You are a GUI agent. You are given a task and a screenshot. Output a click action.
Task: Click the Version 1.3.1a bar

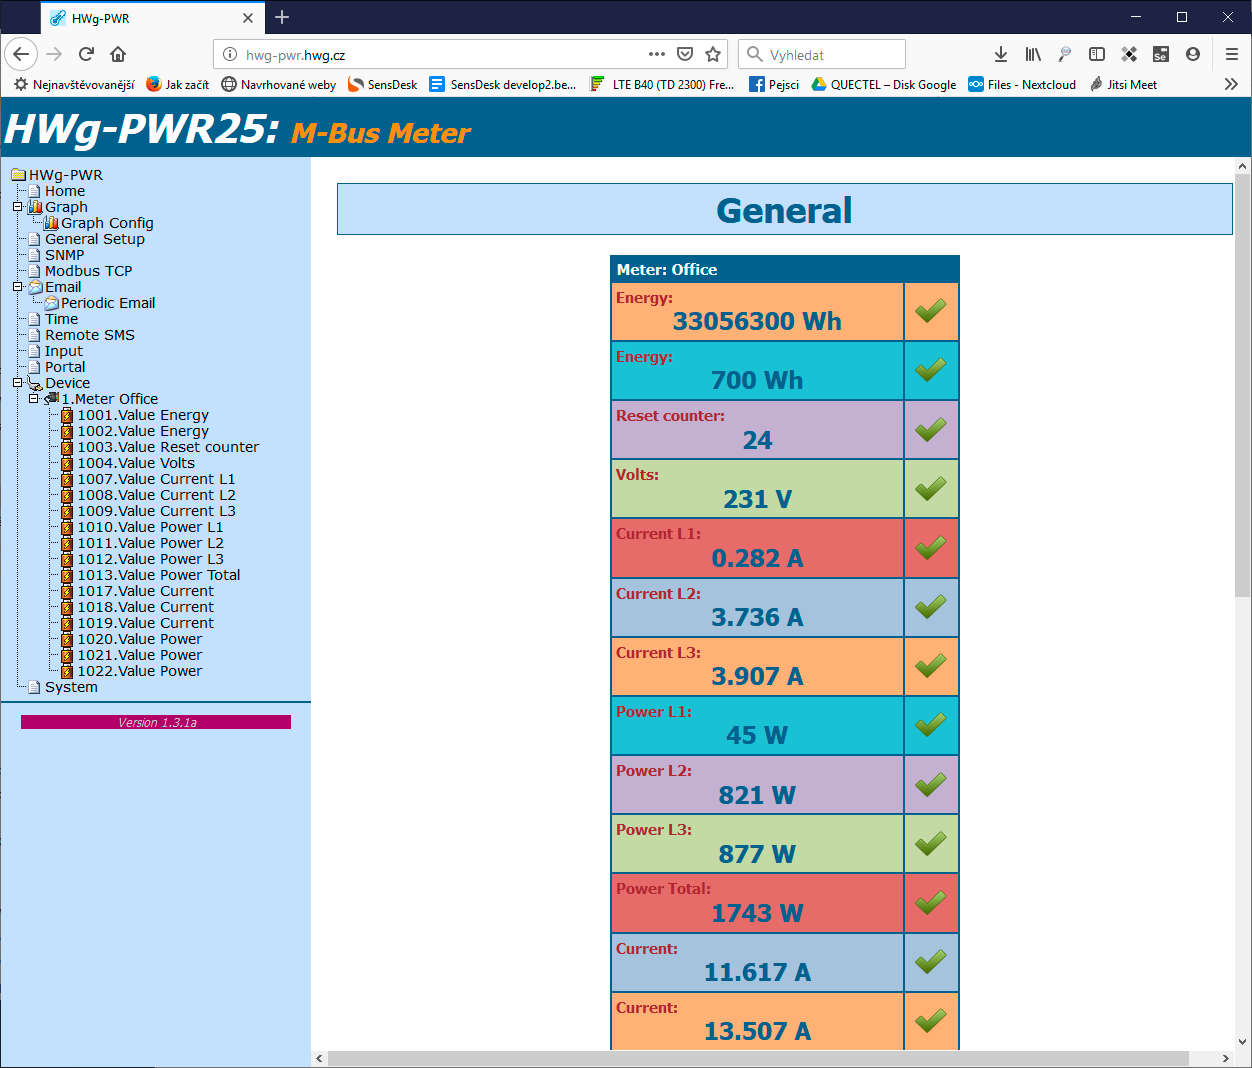156,722
